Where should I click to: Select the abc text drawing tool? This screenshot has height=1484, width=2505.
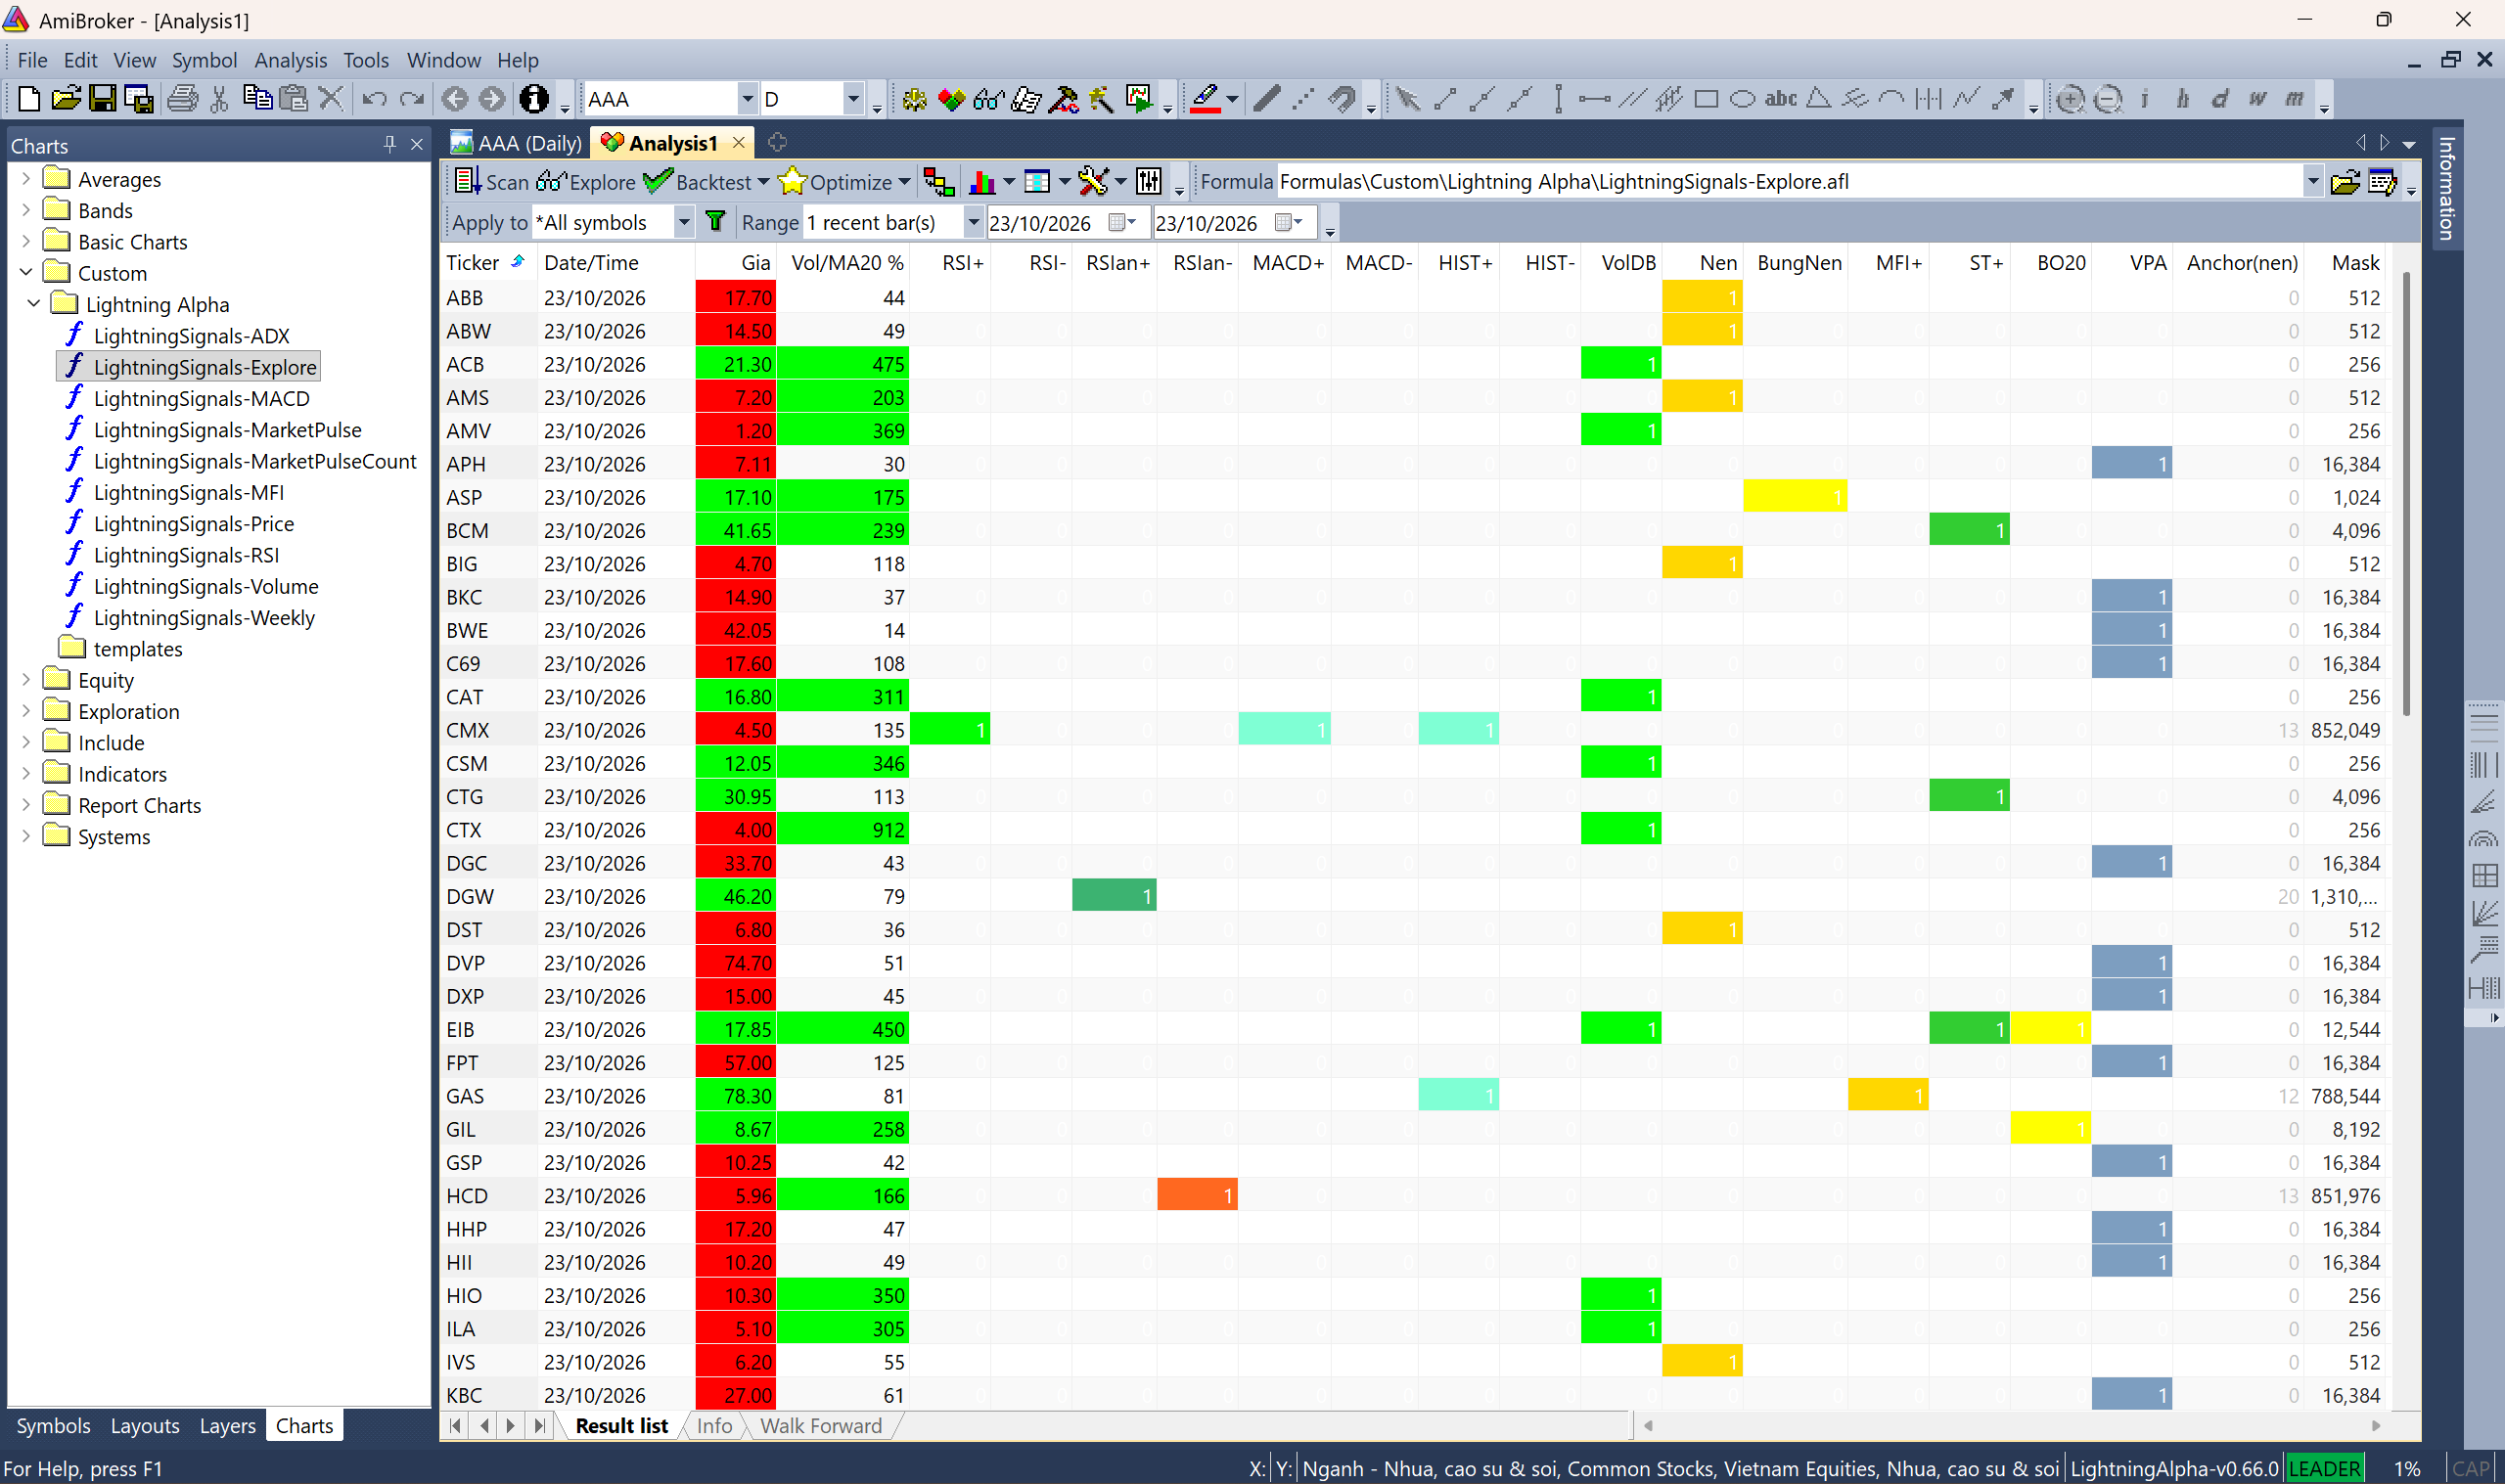(x=1781, y=98)
